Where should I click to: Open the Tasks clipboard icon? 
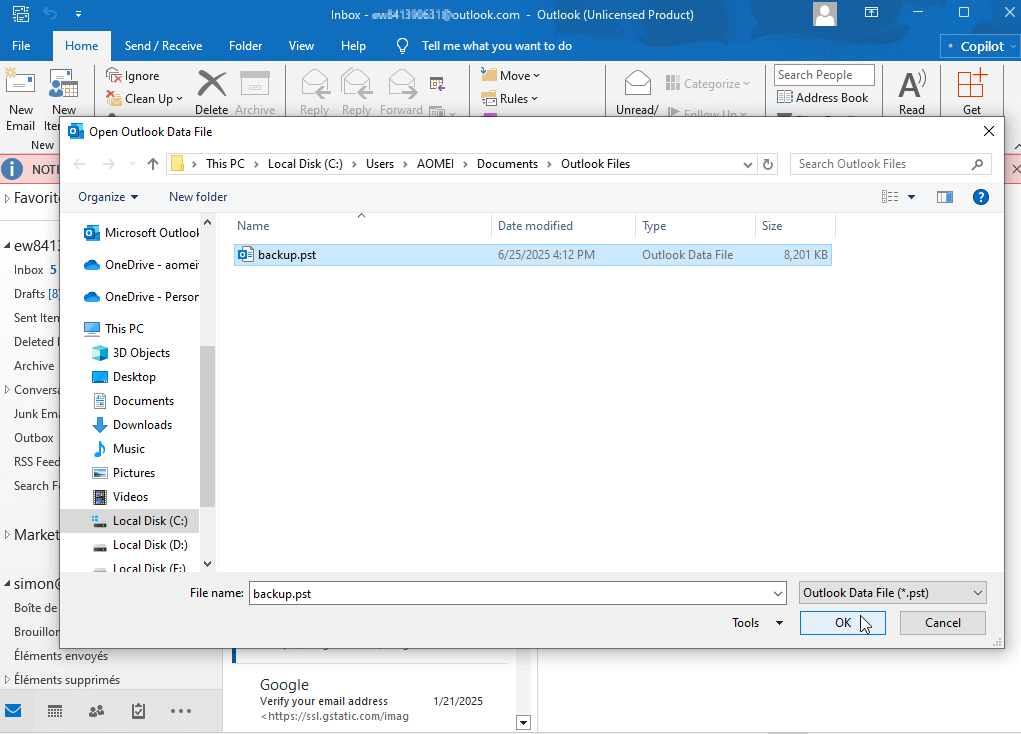pos(138,711)
